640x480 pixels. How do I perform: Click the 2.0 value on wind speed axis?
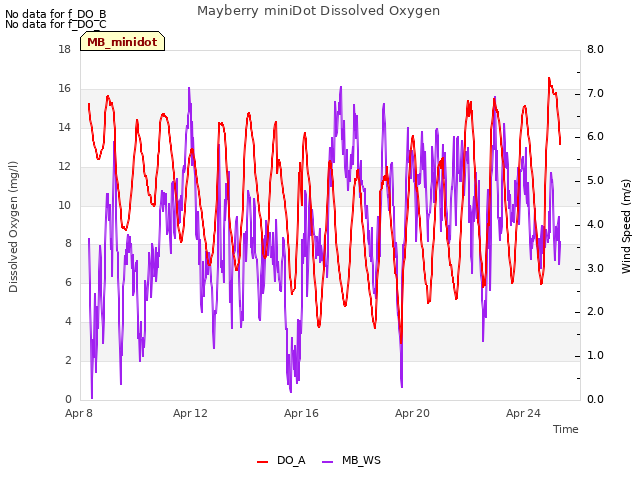[x=595, y=312]
